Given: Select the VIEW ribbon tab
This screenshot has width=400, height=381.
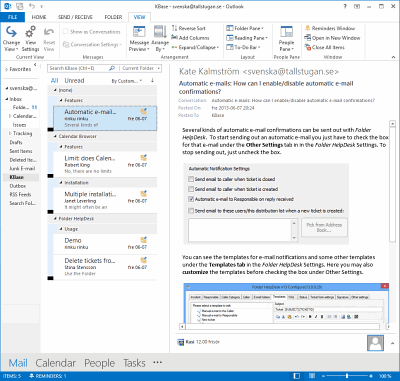Looking at the screenshot, I should point(139,17).
